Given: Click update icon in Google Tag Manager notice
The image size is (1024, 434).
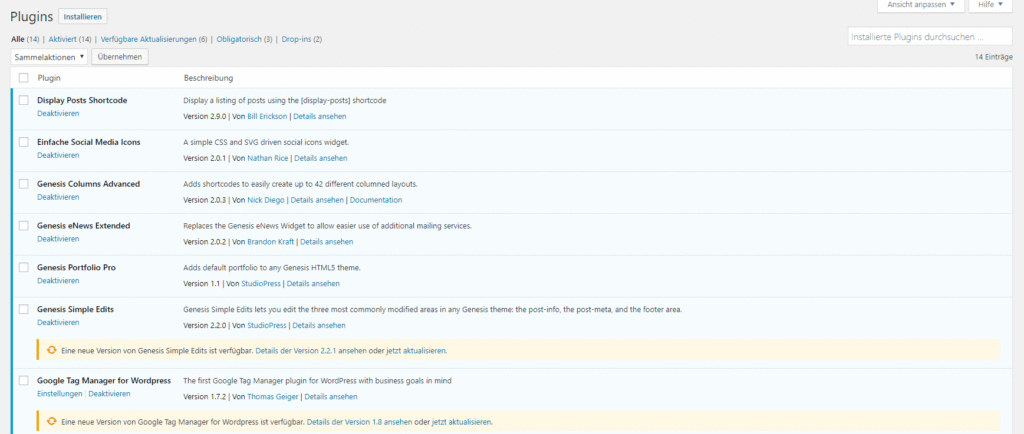Looking at the screenshot, I should tap(52, 422).
